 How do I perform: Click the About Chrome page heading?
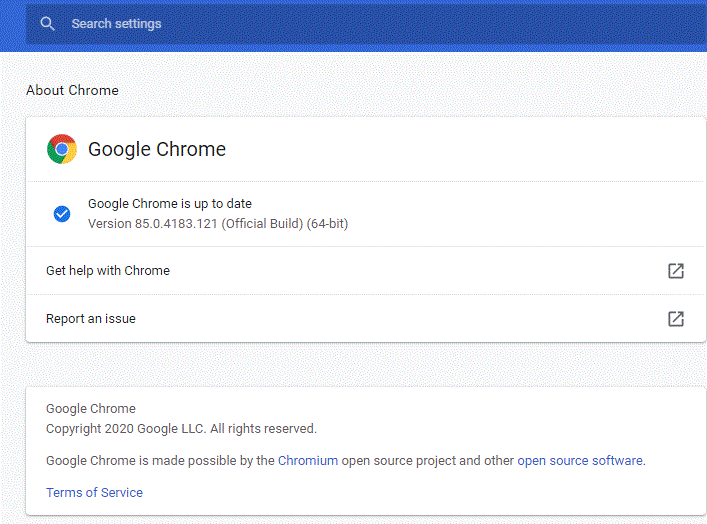pos(72,90)
